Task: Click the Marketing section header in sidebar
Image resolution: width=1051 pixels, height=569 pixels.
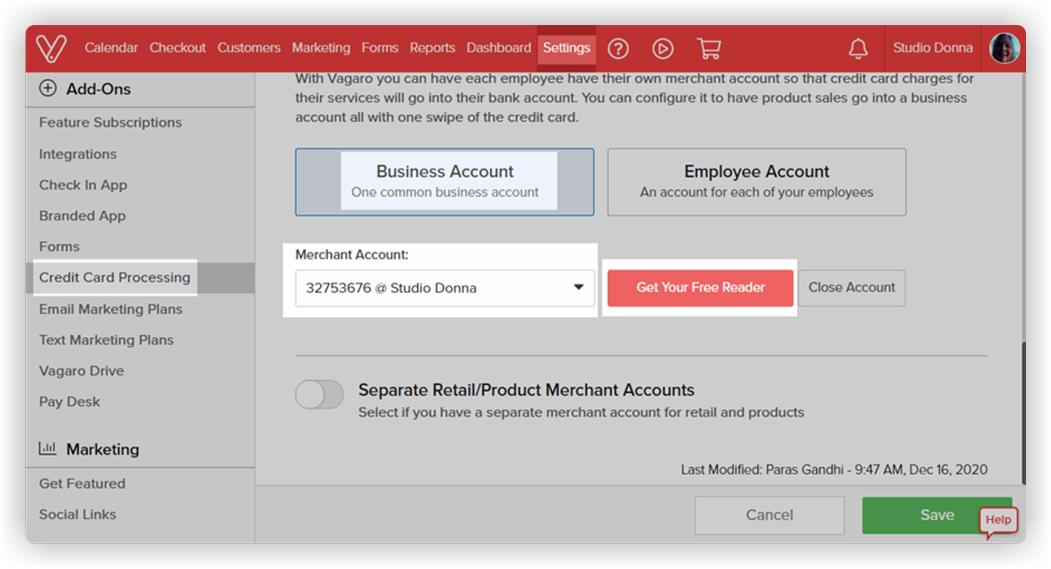Action: click(x=103, y=449)
